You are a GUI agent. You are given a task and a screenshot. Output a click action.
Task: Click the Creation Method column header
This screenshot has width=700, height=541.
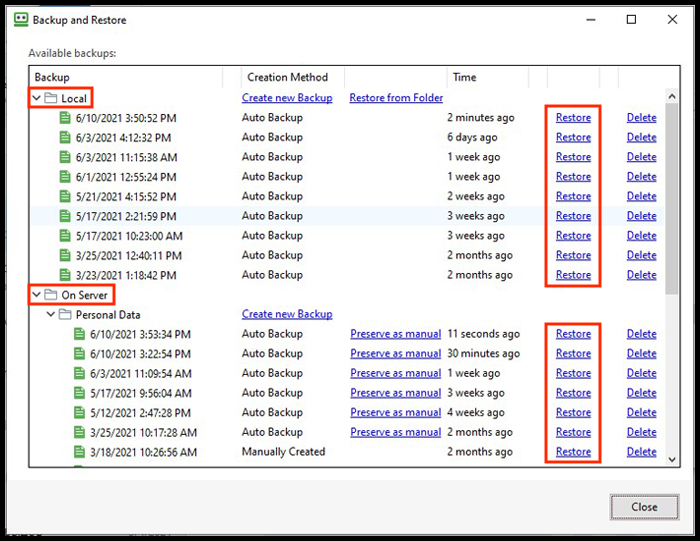(x=293, y=77)
